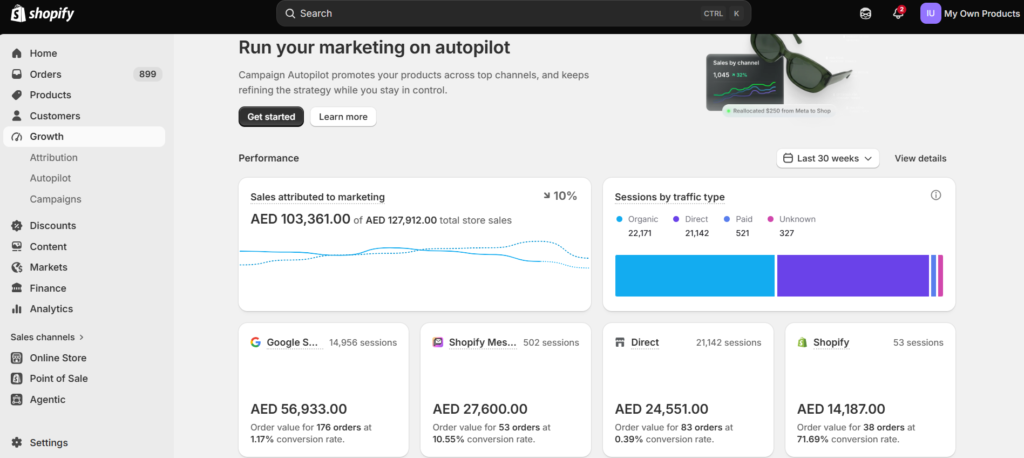Click the Organic legend entry
Viewport: 1024px width, 458px height.
tap(637, 225)
